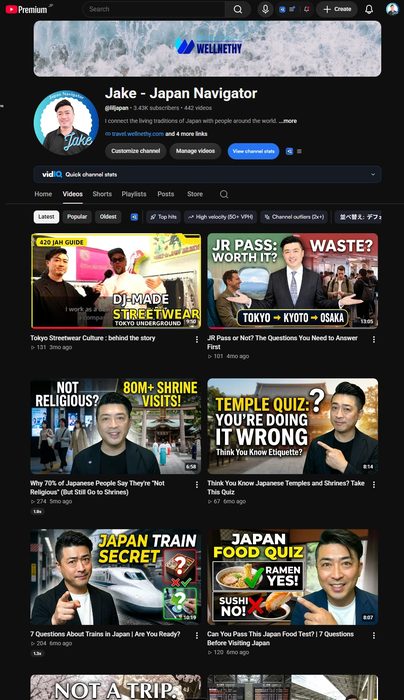Image resolution: width=404 pixels, height=700 pixels.
Task: Switch to the Home tab
Action: (43, 194)
